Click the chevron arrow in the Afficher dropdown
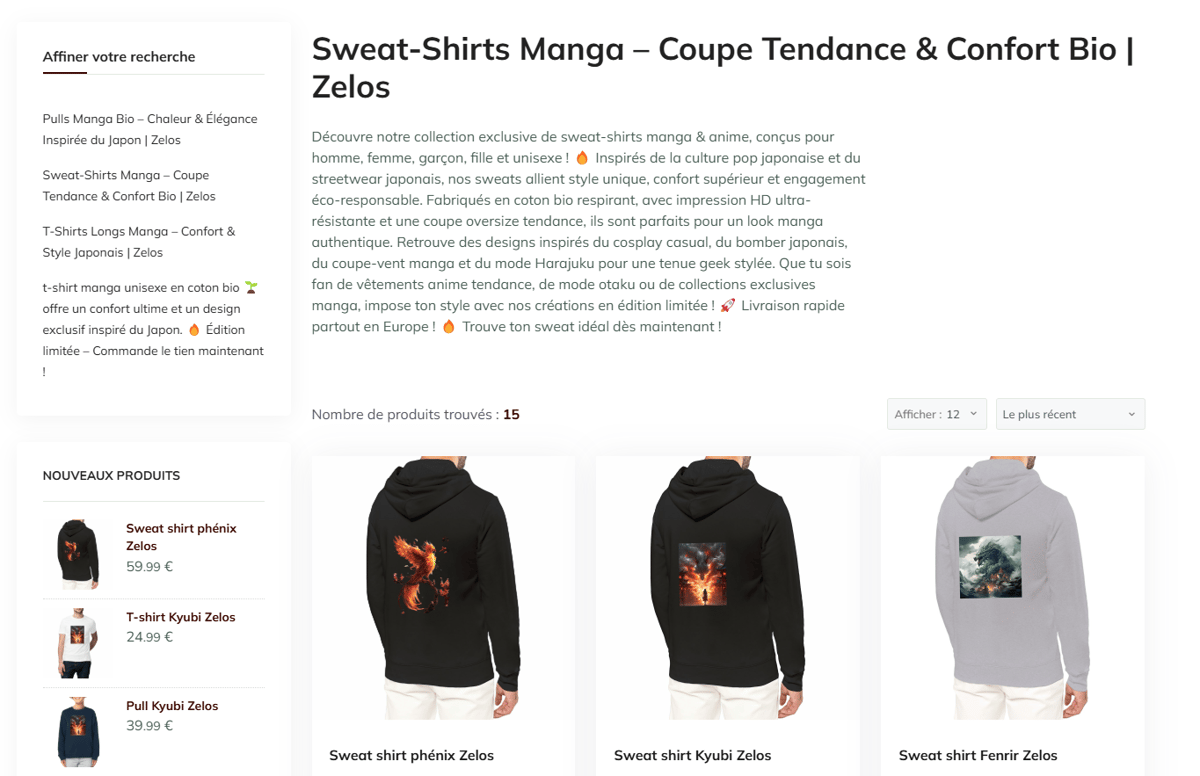This screenshot has height=776, width=1200. (x=973, y=414)
